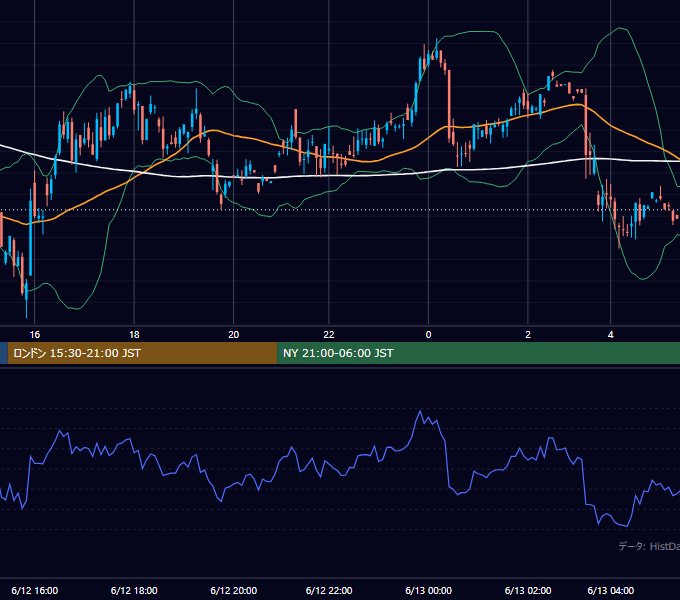Click the 6/12 22:00 date label
The width and height of the screenshot is (680, 600).
point(329,590)
